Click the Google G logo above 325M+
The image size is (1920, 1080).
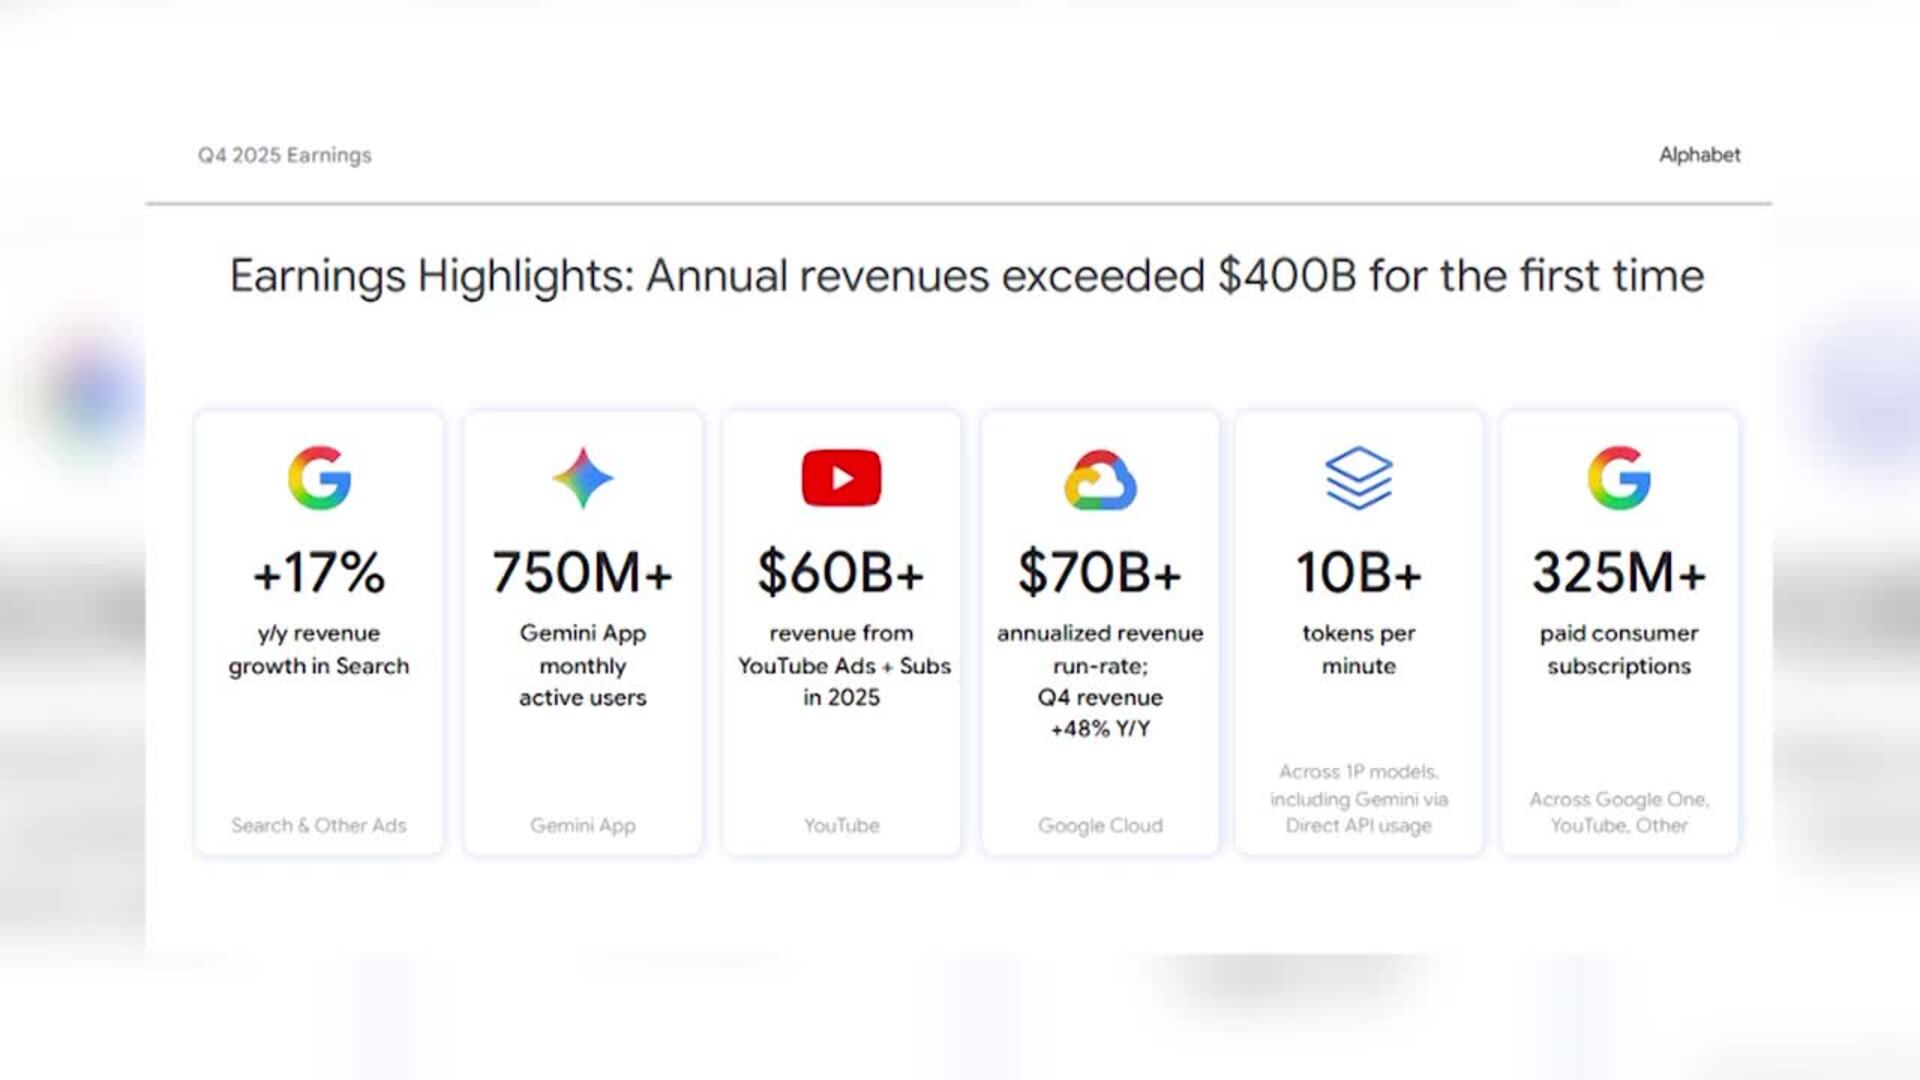click(1619, 478)
